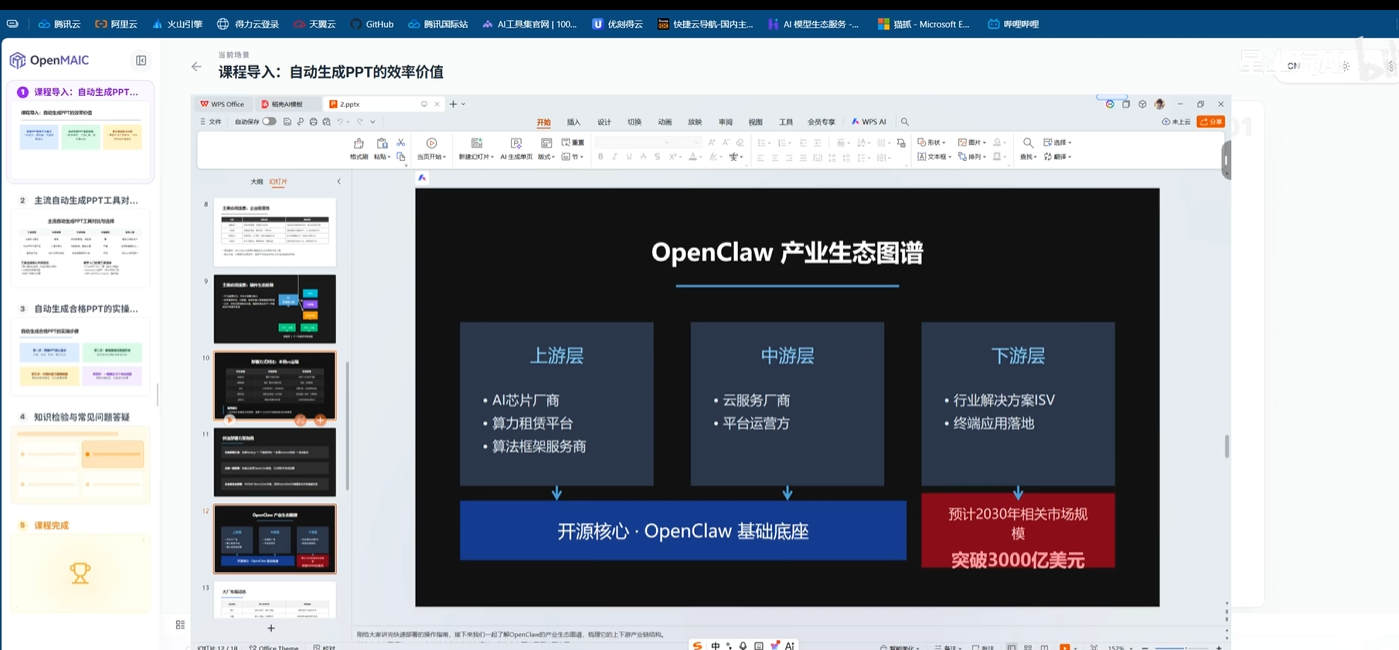Open the File (文件) menu
Viewport: 1399px width, 650px height.
pos(210,122)
